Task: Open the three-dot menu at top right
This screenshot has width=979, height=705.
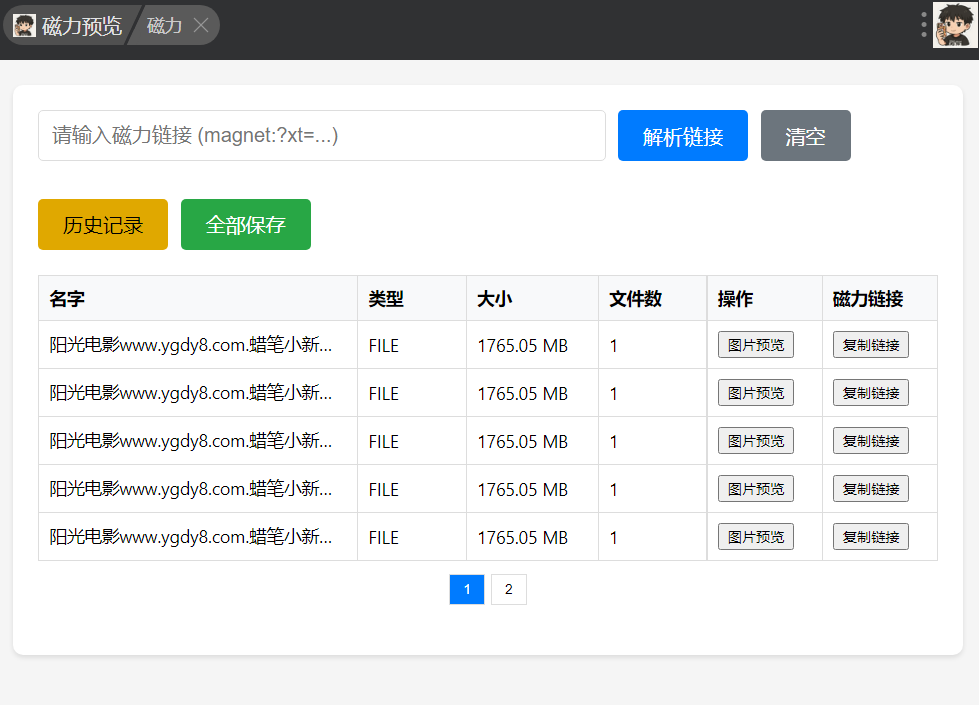Action: coord(924,25)
